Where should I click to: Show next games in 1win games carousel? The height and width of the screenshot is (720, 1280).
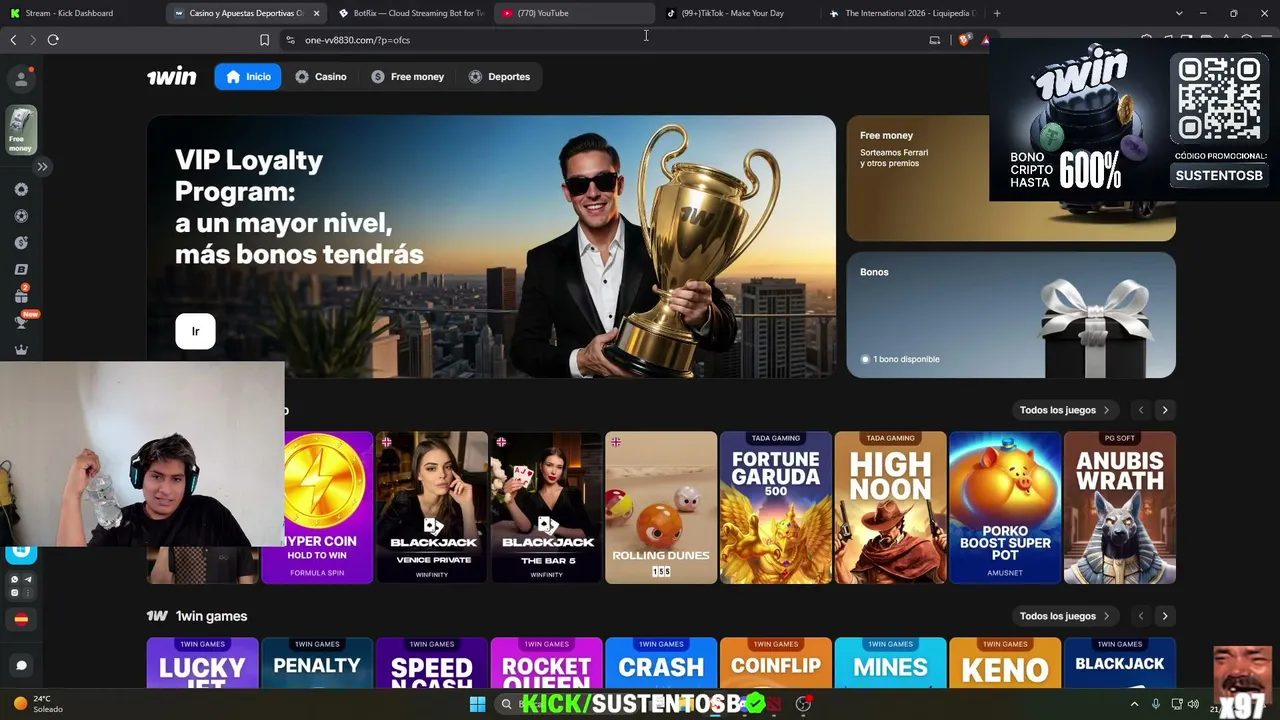(1165, 616)
